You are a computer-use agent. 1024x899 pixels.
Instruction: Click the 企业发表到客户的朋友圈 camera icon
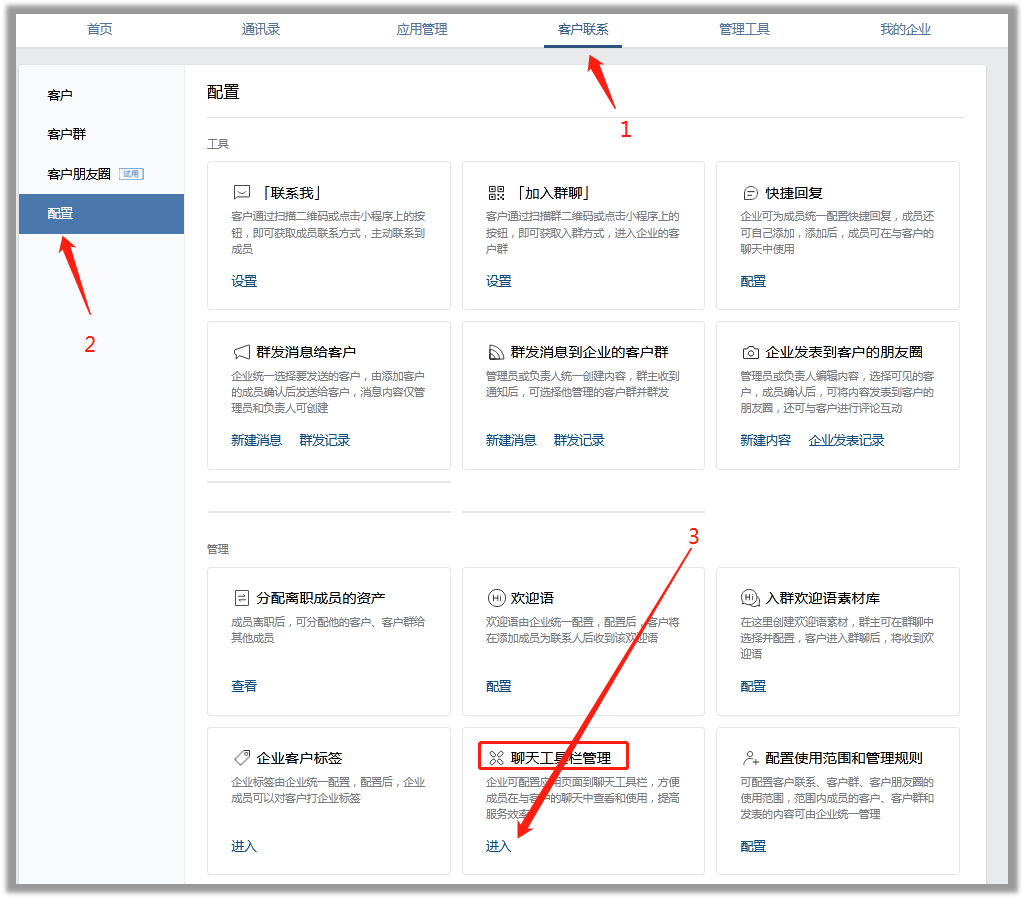(x=750, y=353)
